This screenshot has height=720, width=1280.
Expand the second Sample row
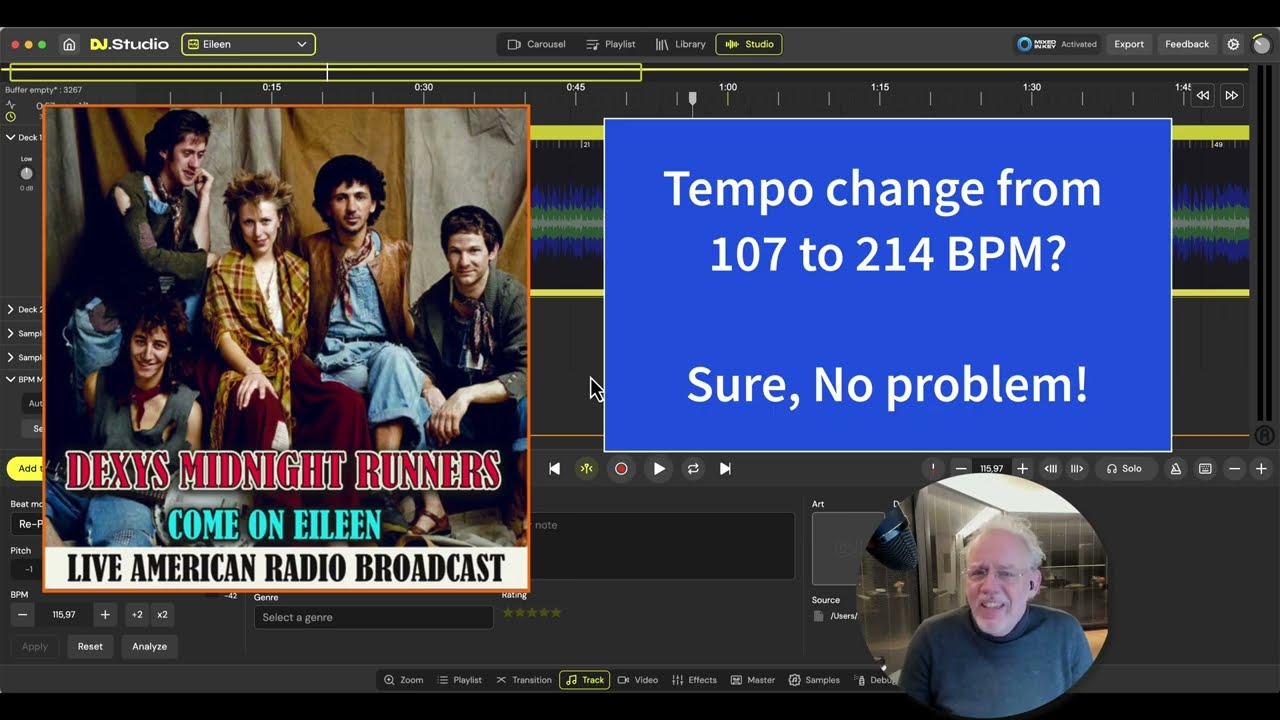[10, 357]
